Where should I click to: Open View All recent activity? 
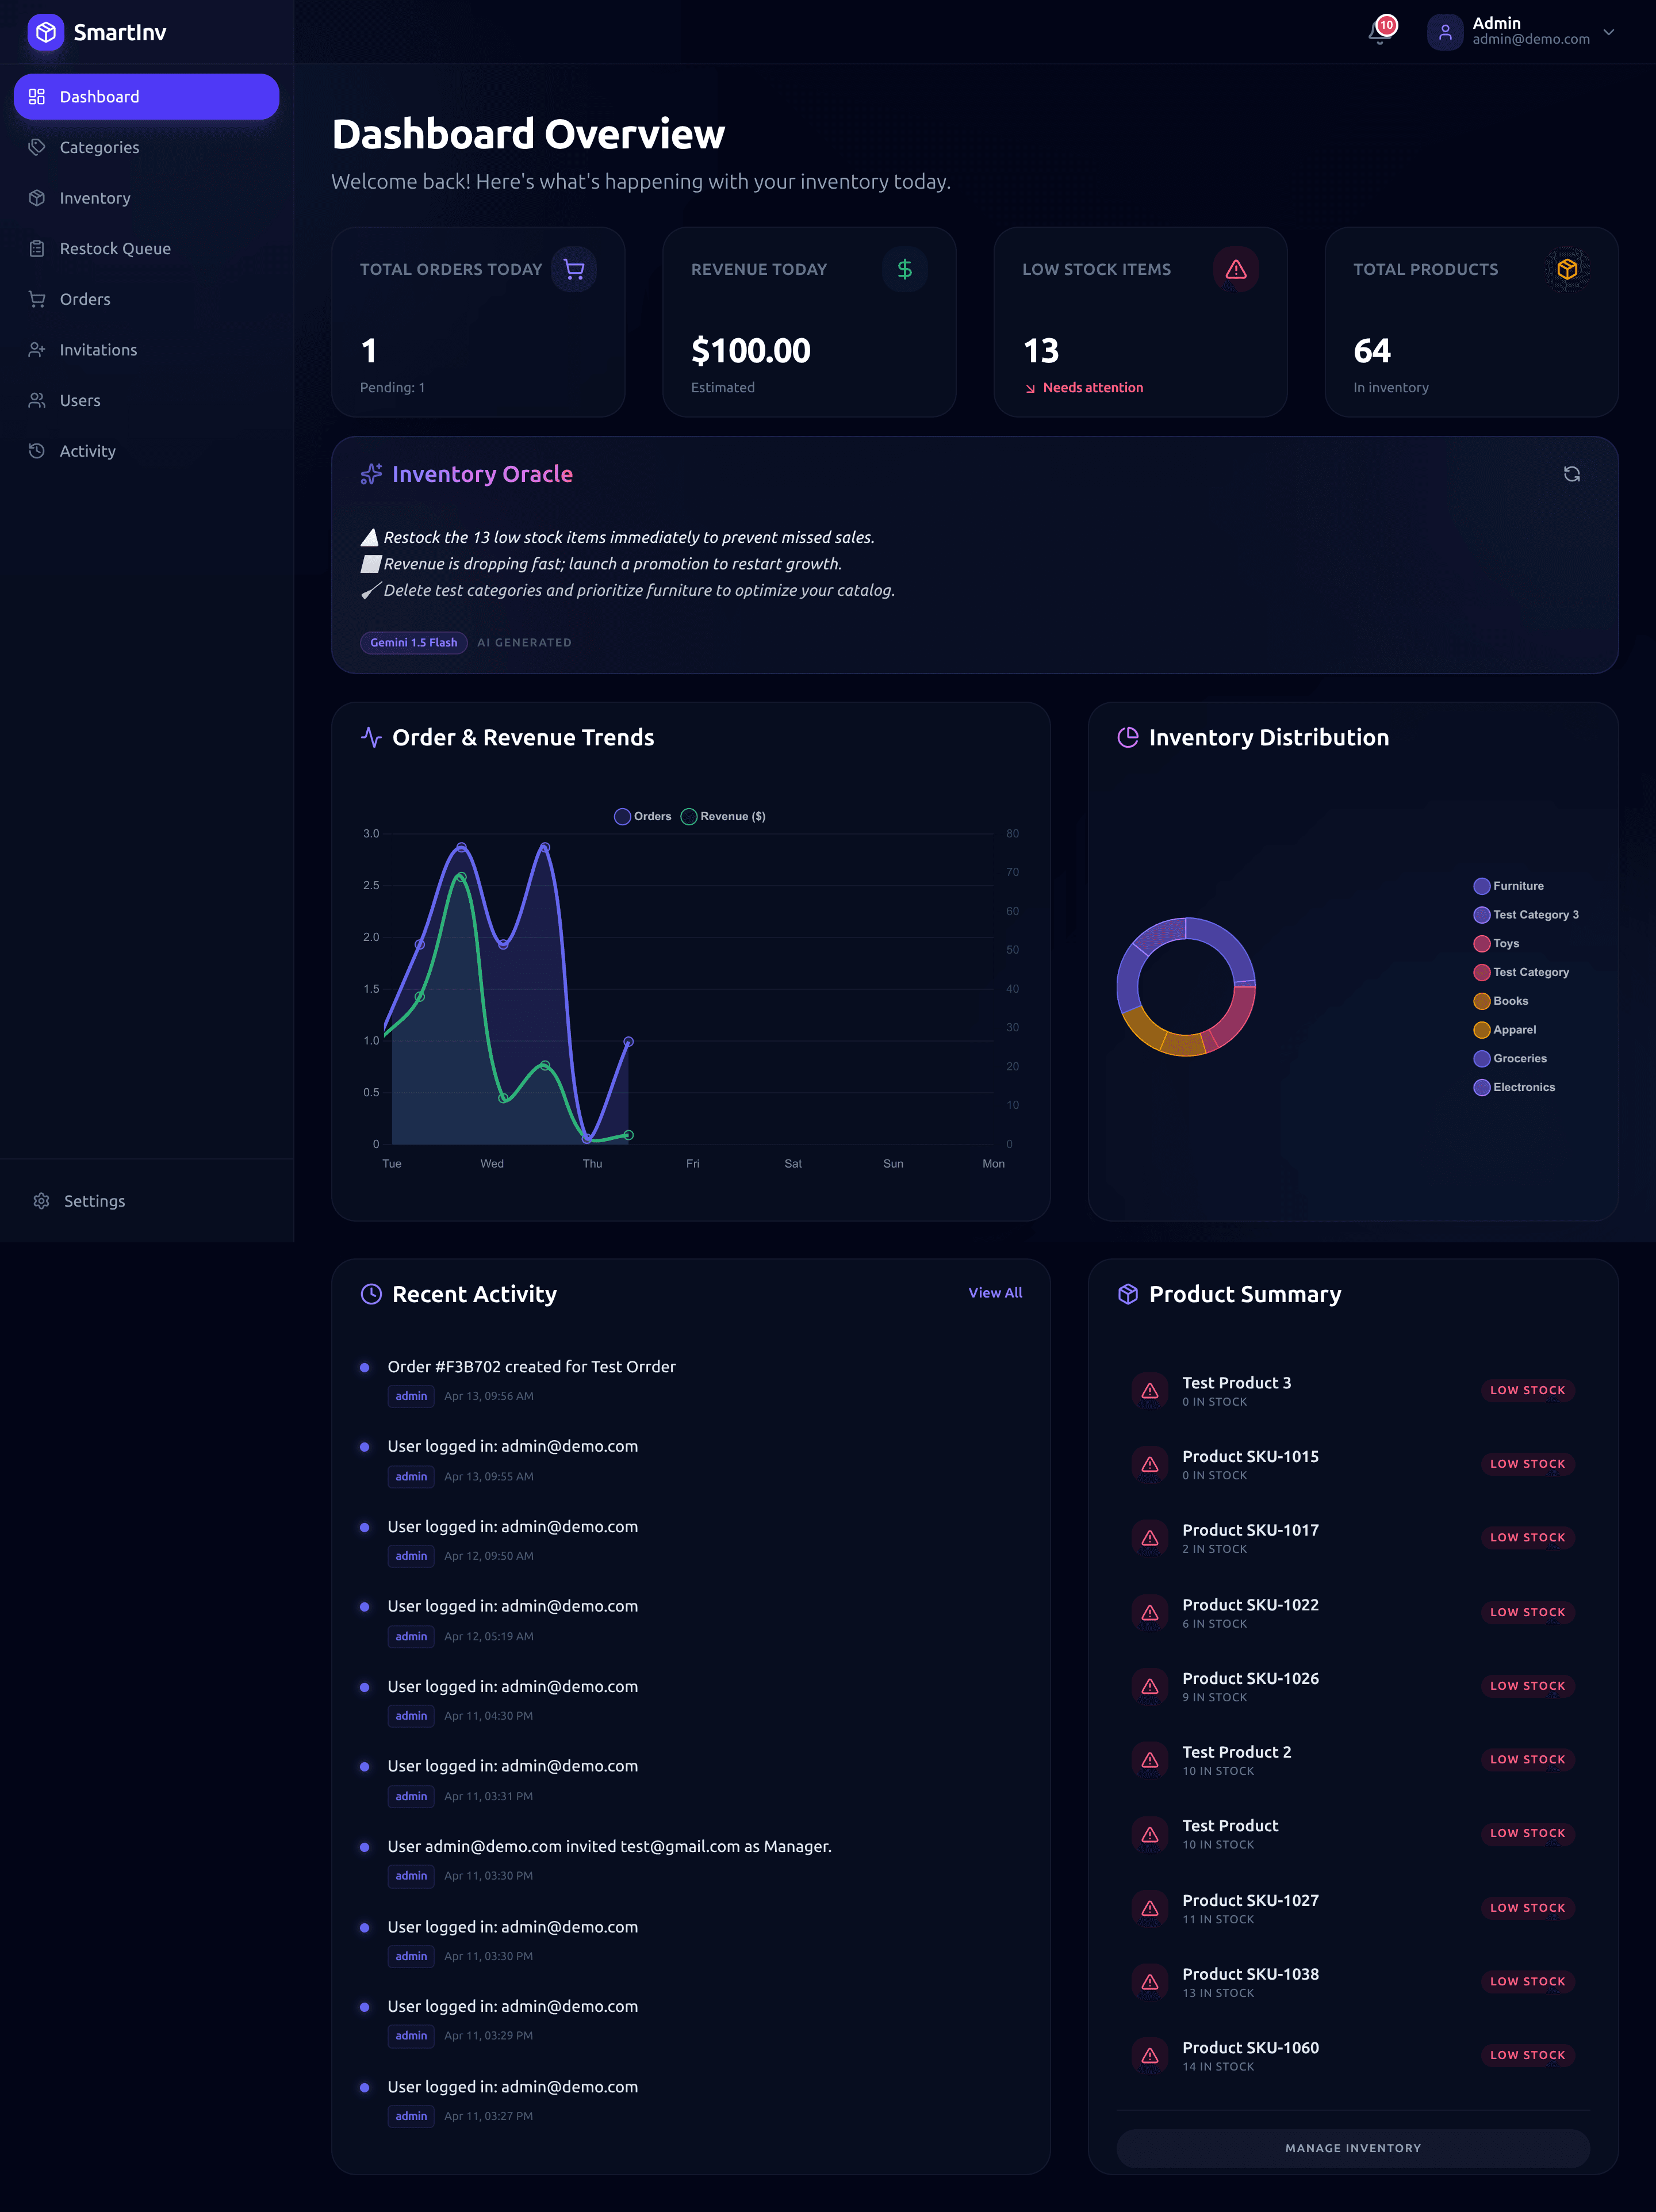point(995,1293)
